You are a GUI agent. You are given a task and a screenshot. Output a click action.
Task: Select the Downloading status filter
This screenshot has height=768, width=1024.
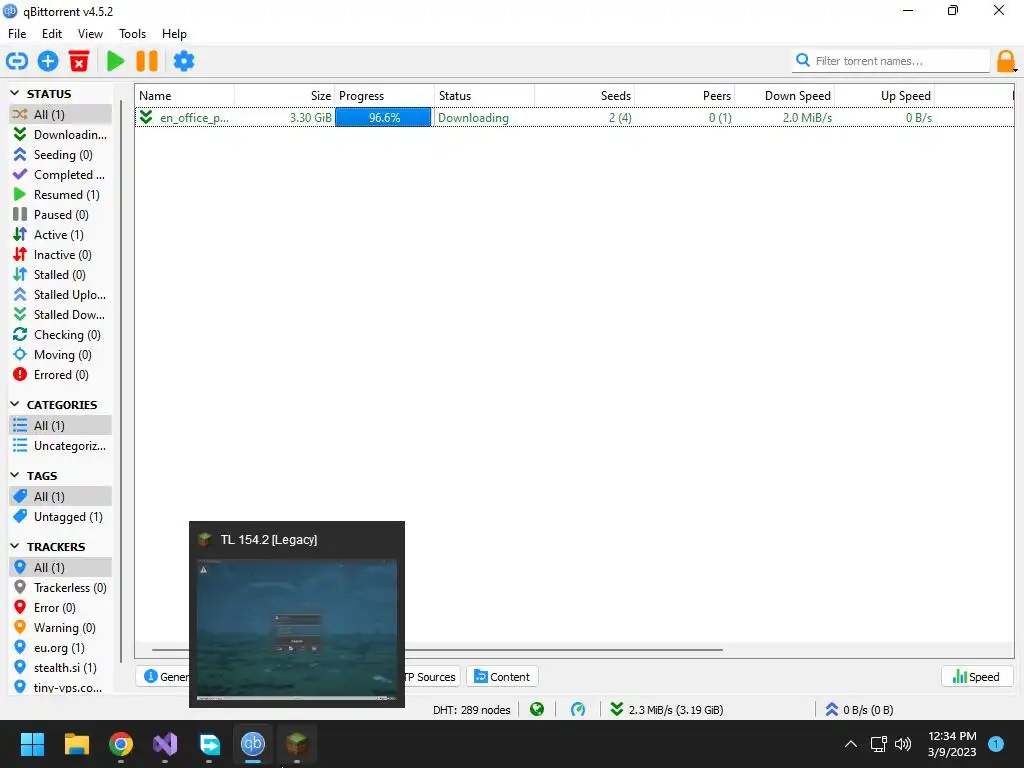point(60,135)
